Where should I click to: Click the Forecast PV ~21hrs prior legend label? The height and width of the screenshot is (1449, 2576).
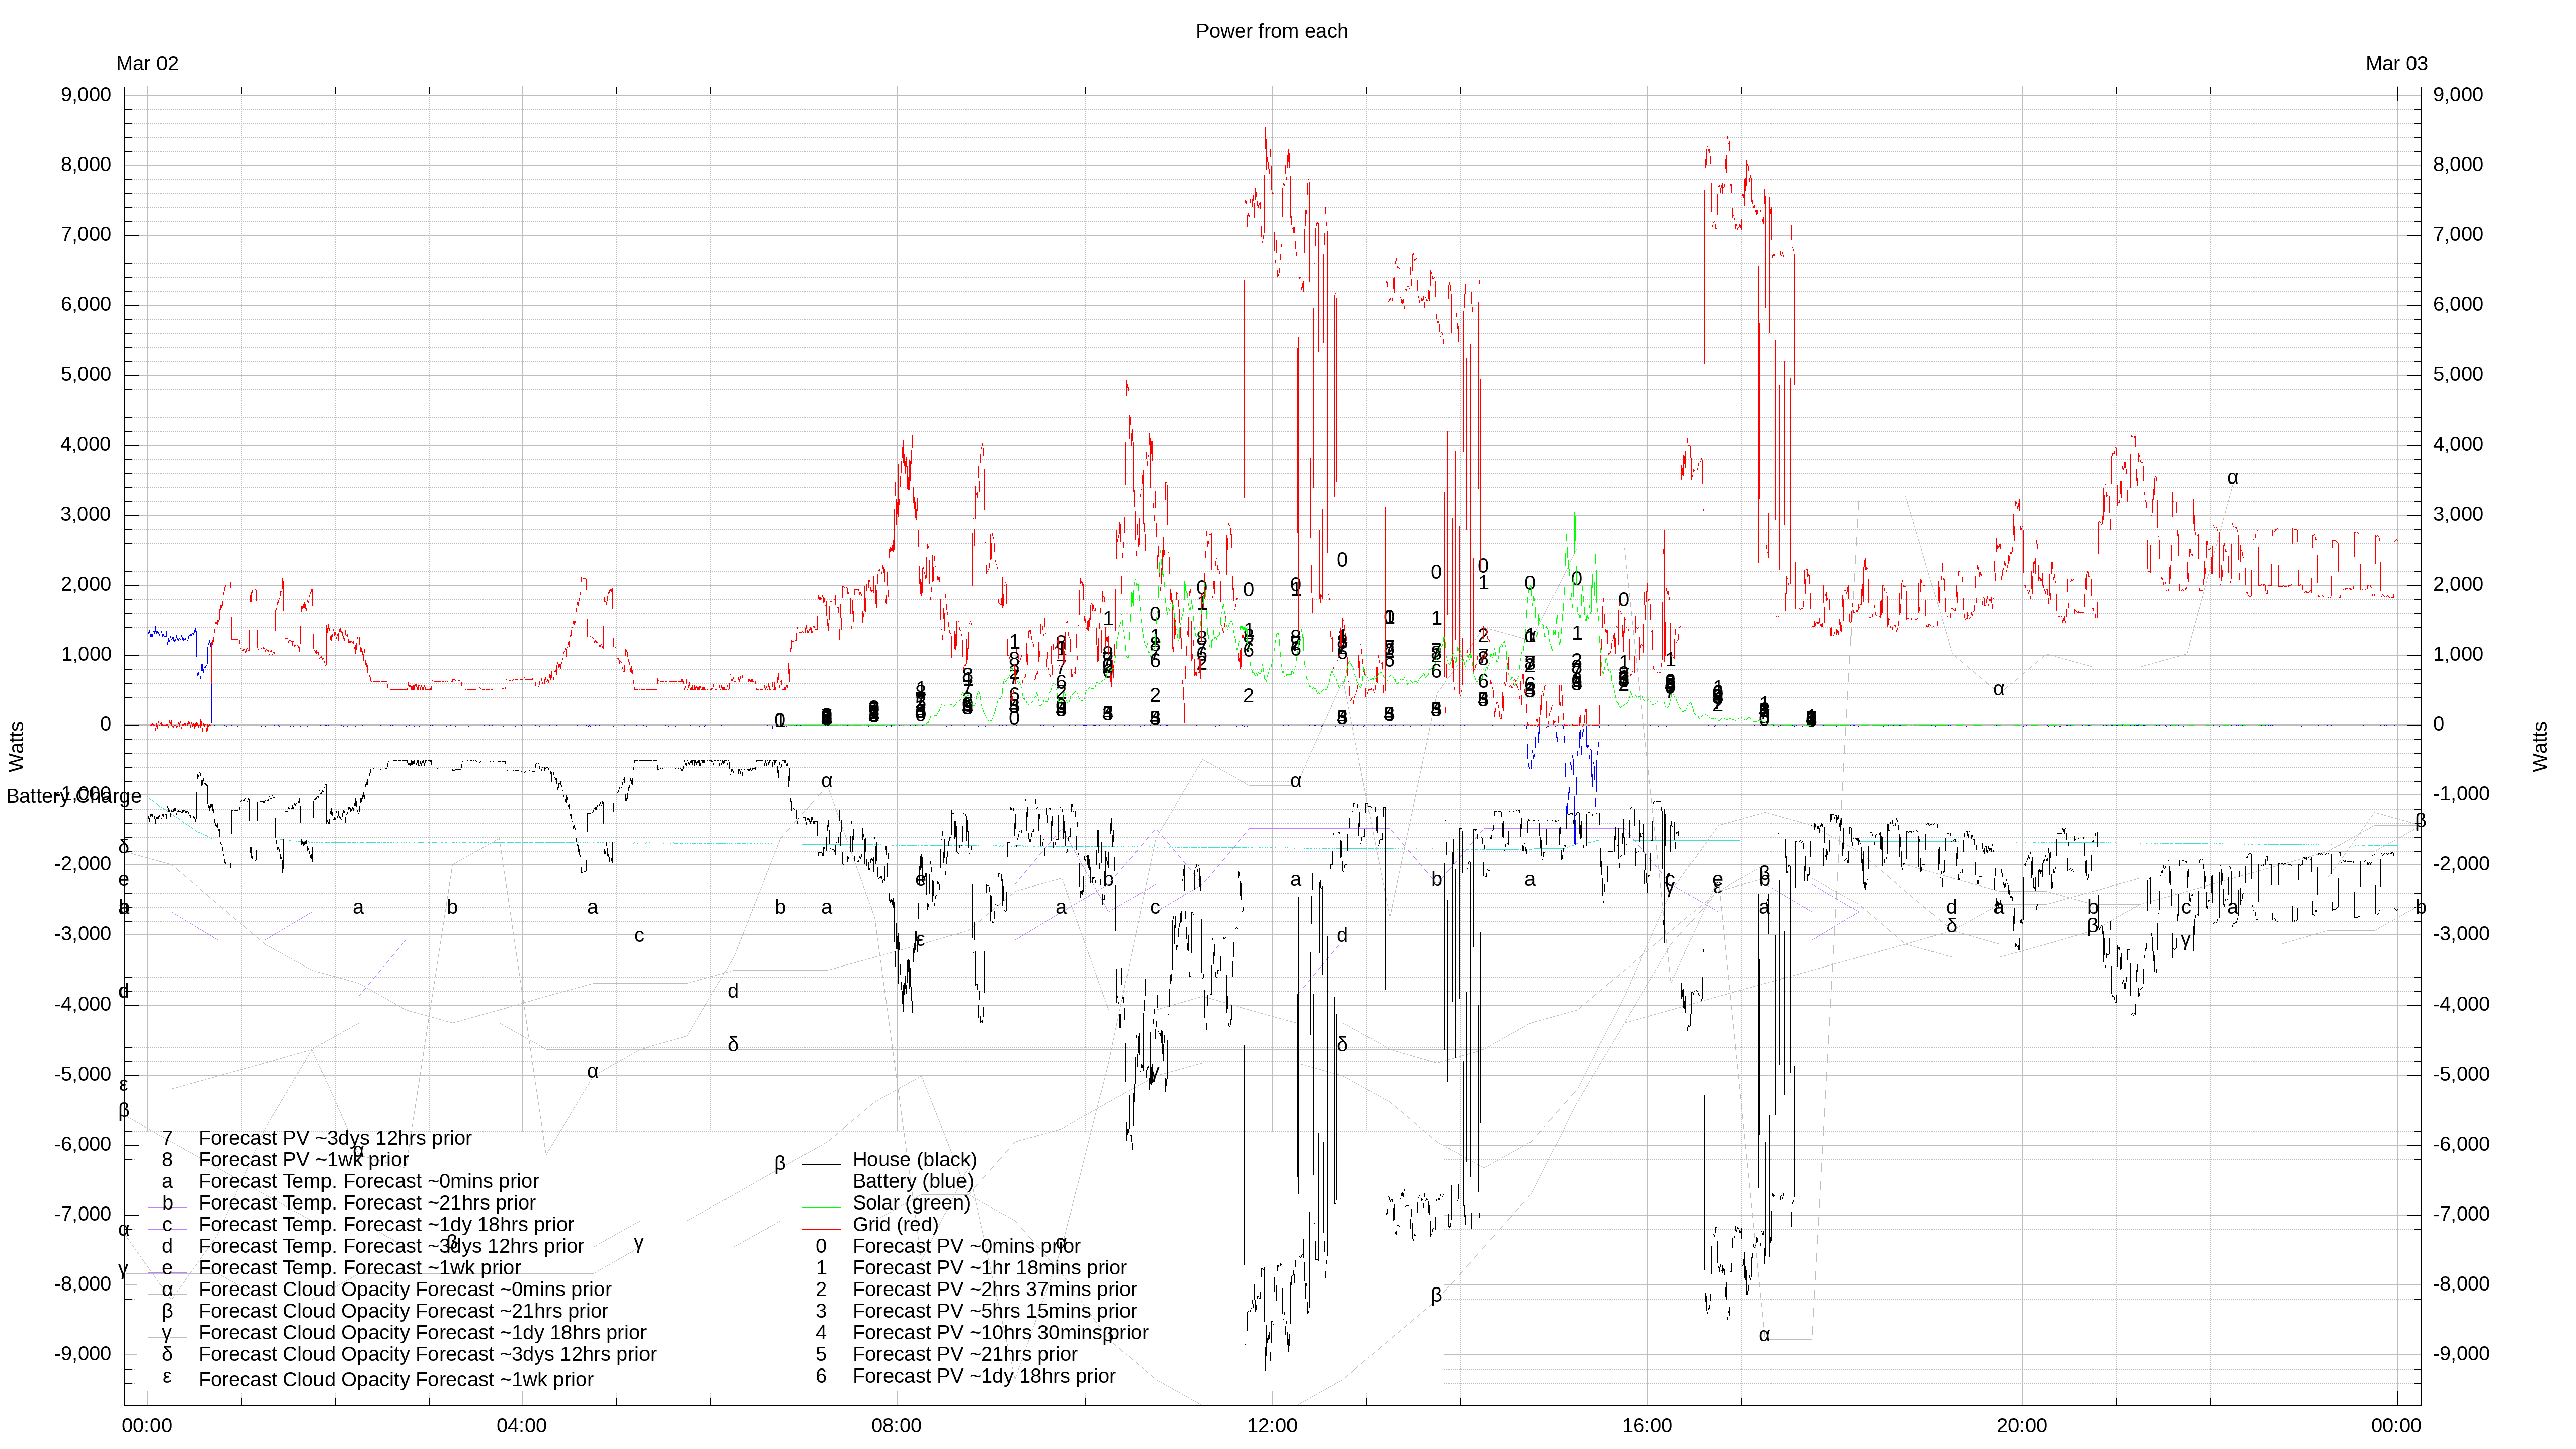pos(964,1354)
